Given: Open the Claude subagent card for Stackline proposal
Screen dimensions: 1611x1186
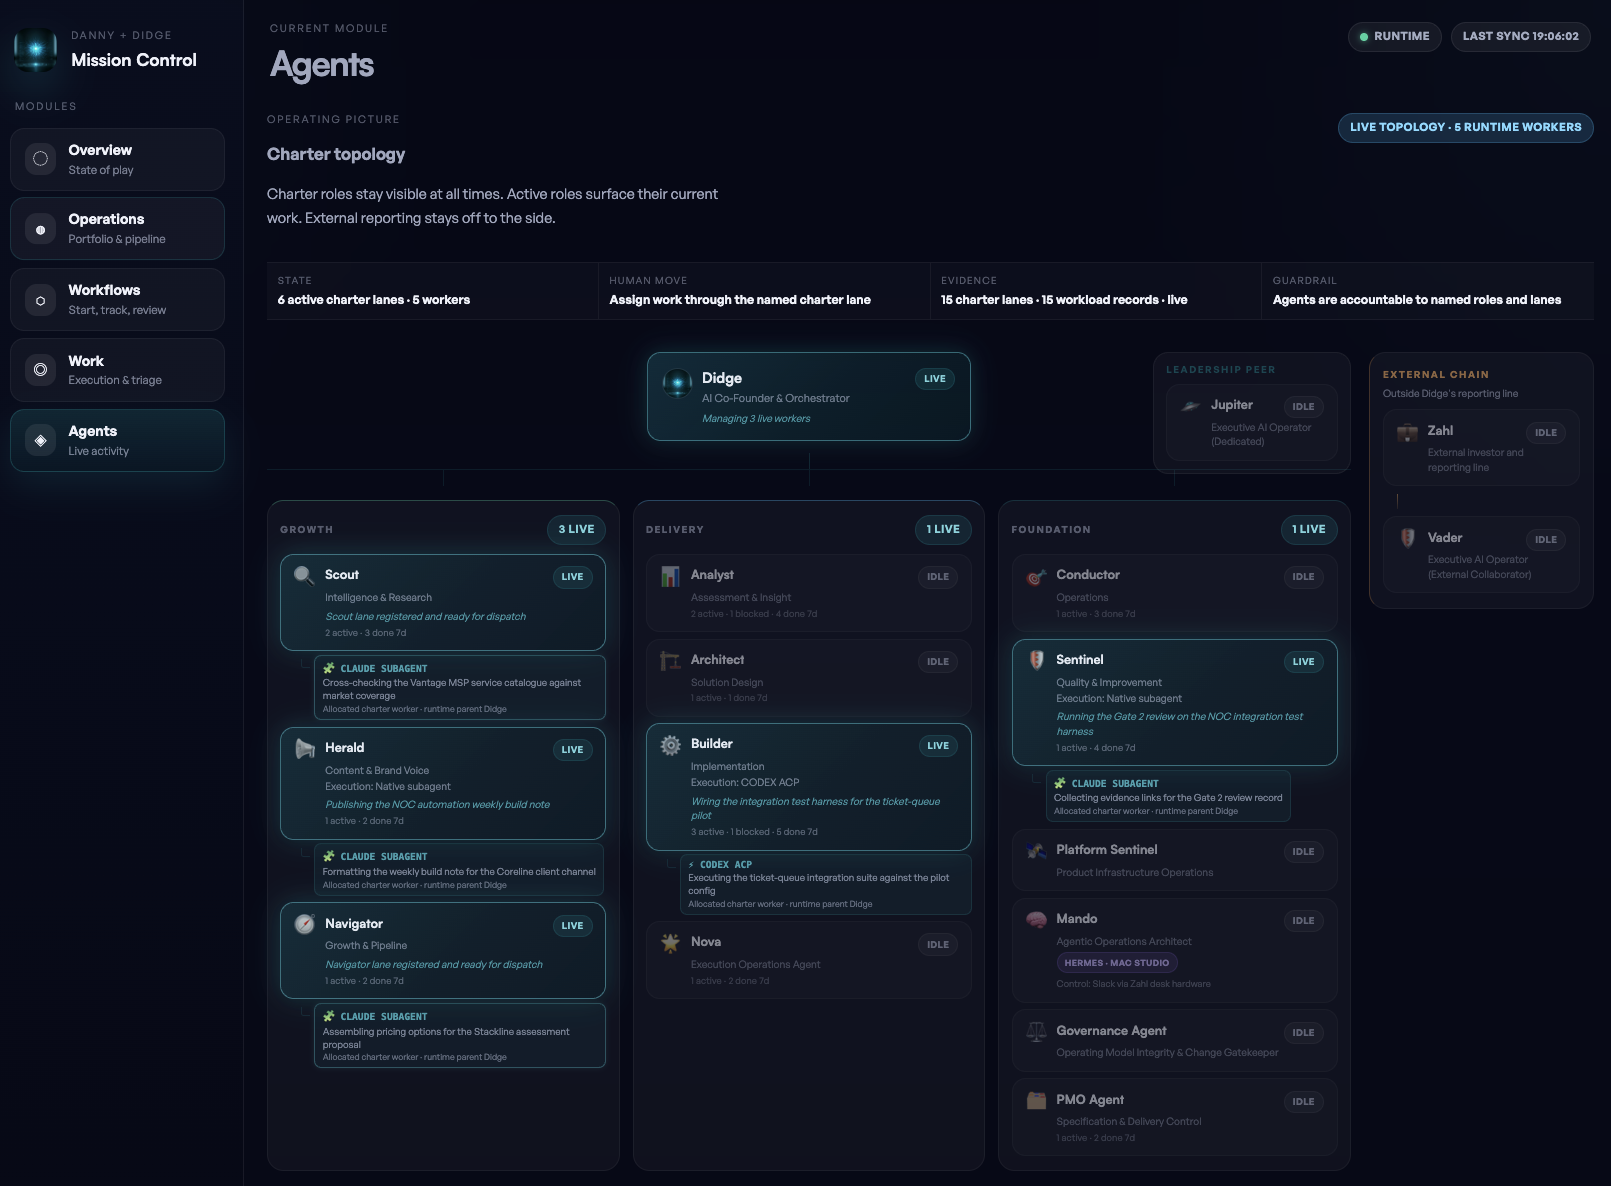Looking at the screenshot, I should click(x=460, y=1036).
